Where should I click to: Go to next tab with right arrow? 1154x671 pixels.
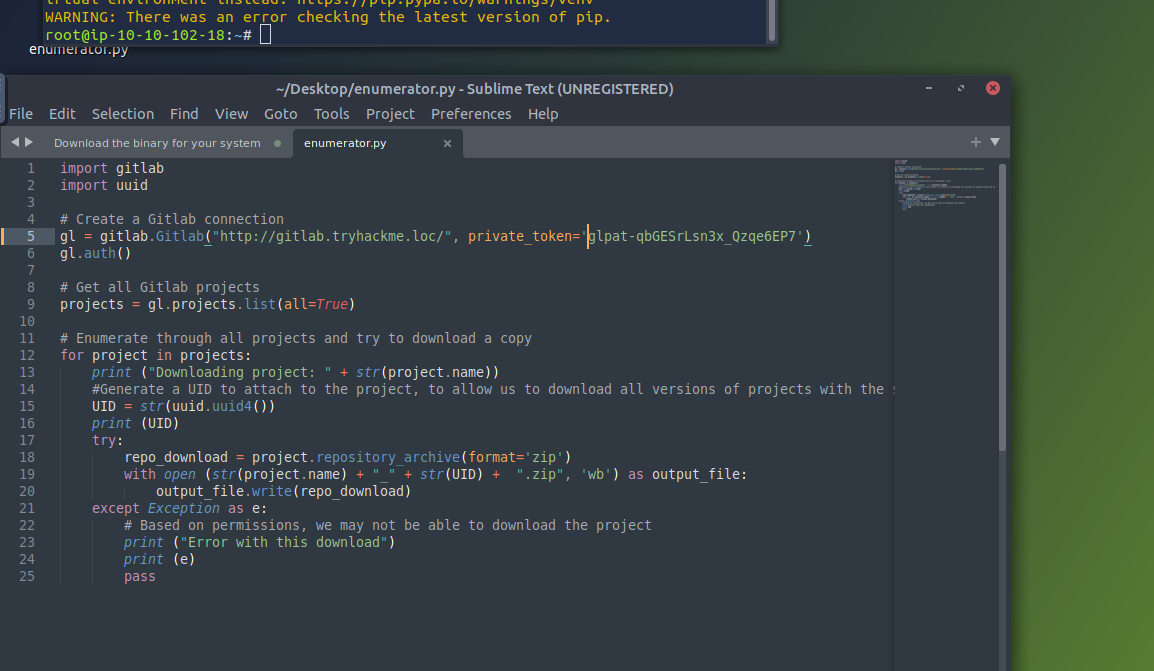[x=29, y=142]
